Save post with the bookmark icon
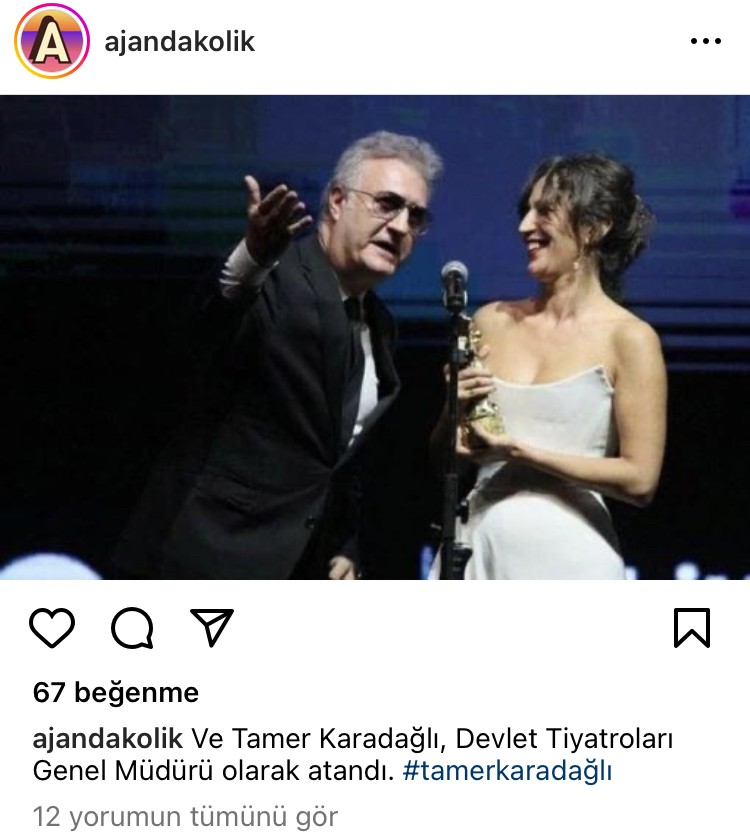Image resolution: width=750 pixels, height=839 pixels. (x=692, y=628)
